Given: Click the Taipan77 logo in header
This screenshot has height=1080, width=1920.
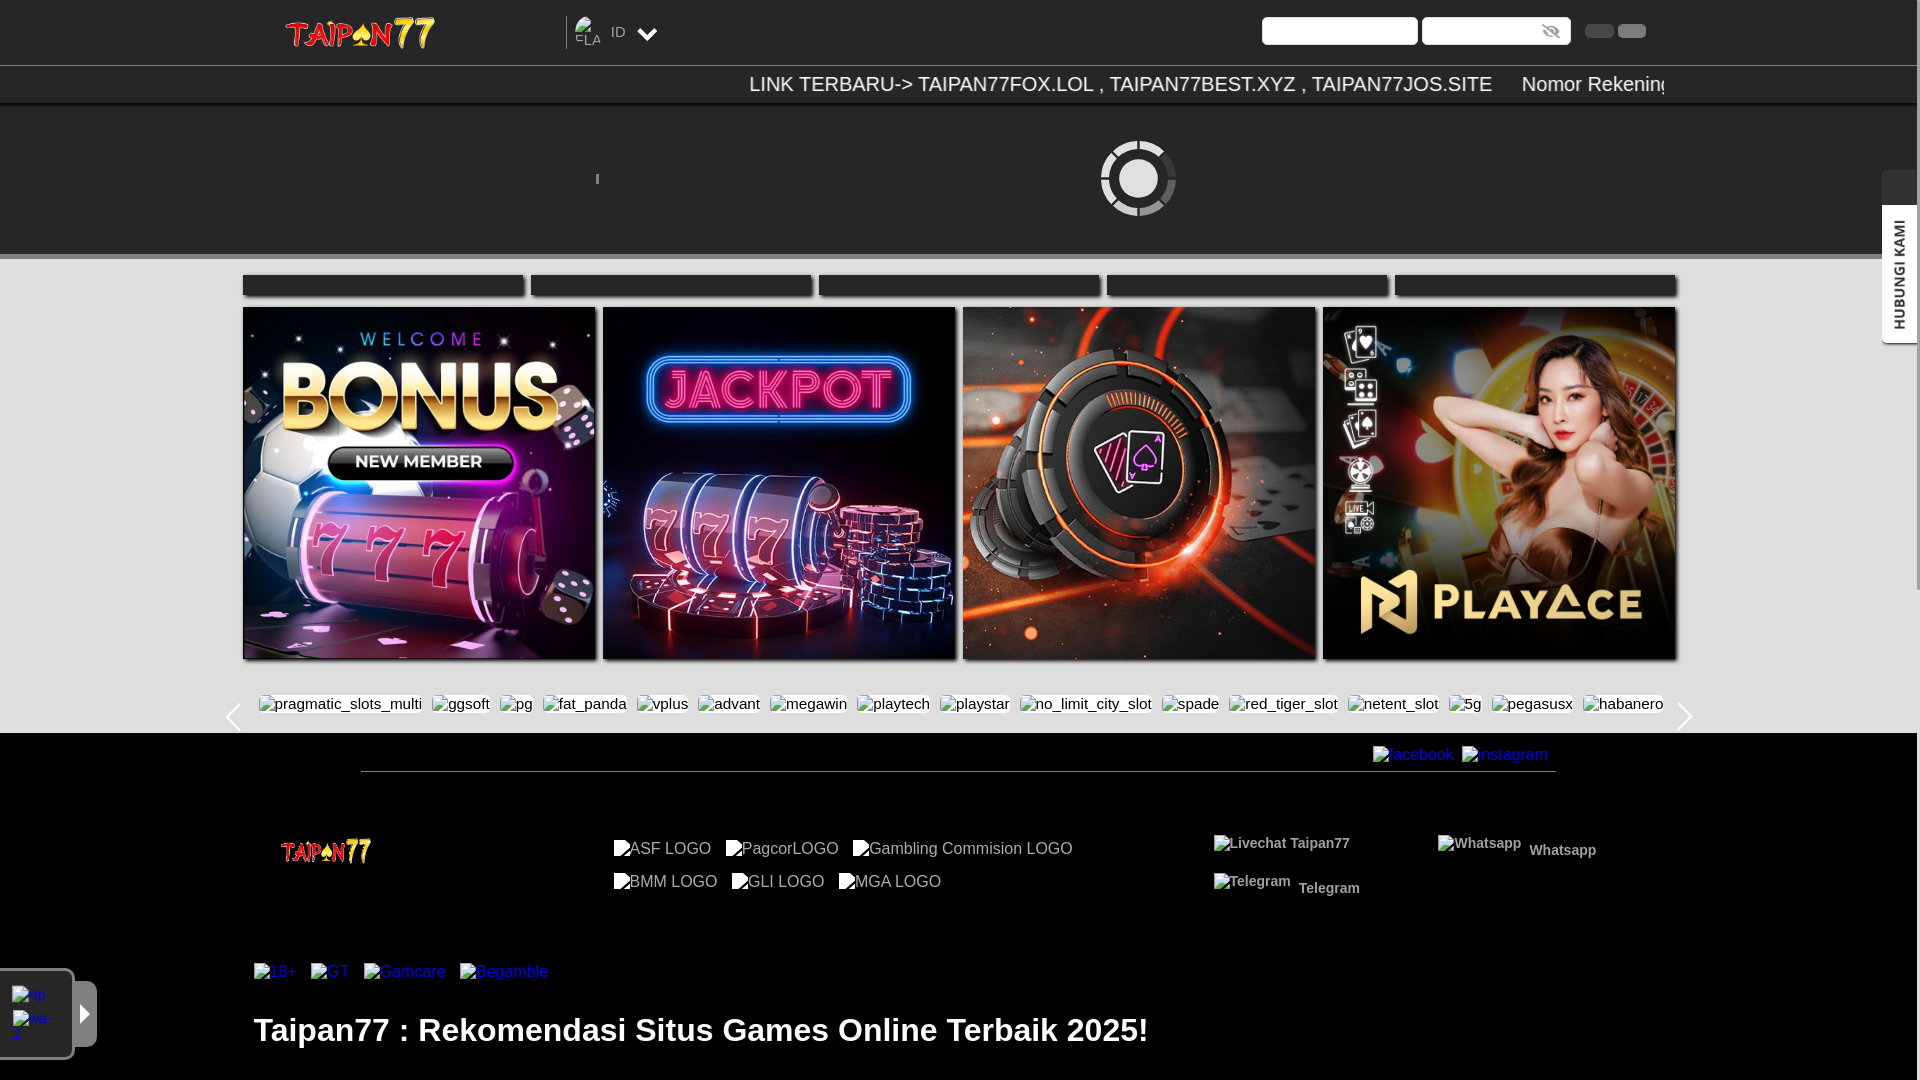Looking at the screenshot, I should coord(360,33).
